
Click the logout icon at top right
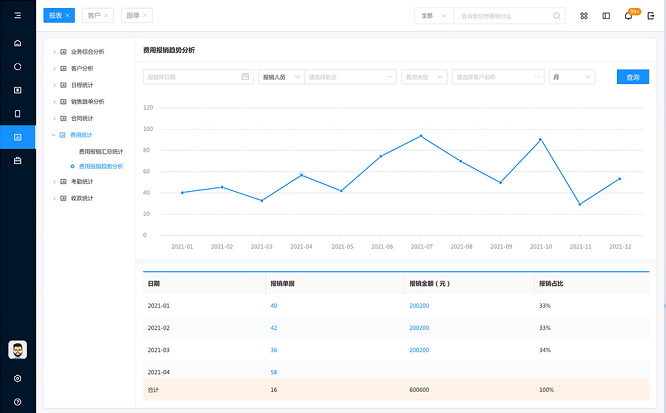(650, 16)
